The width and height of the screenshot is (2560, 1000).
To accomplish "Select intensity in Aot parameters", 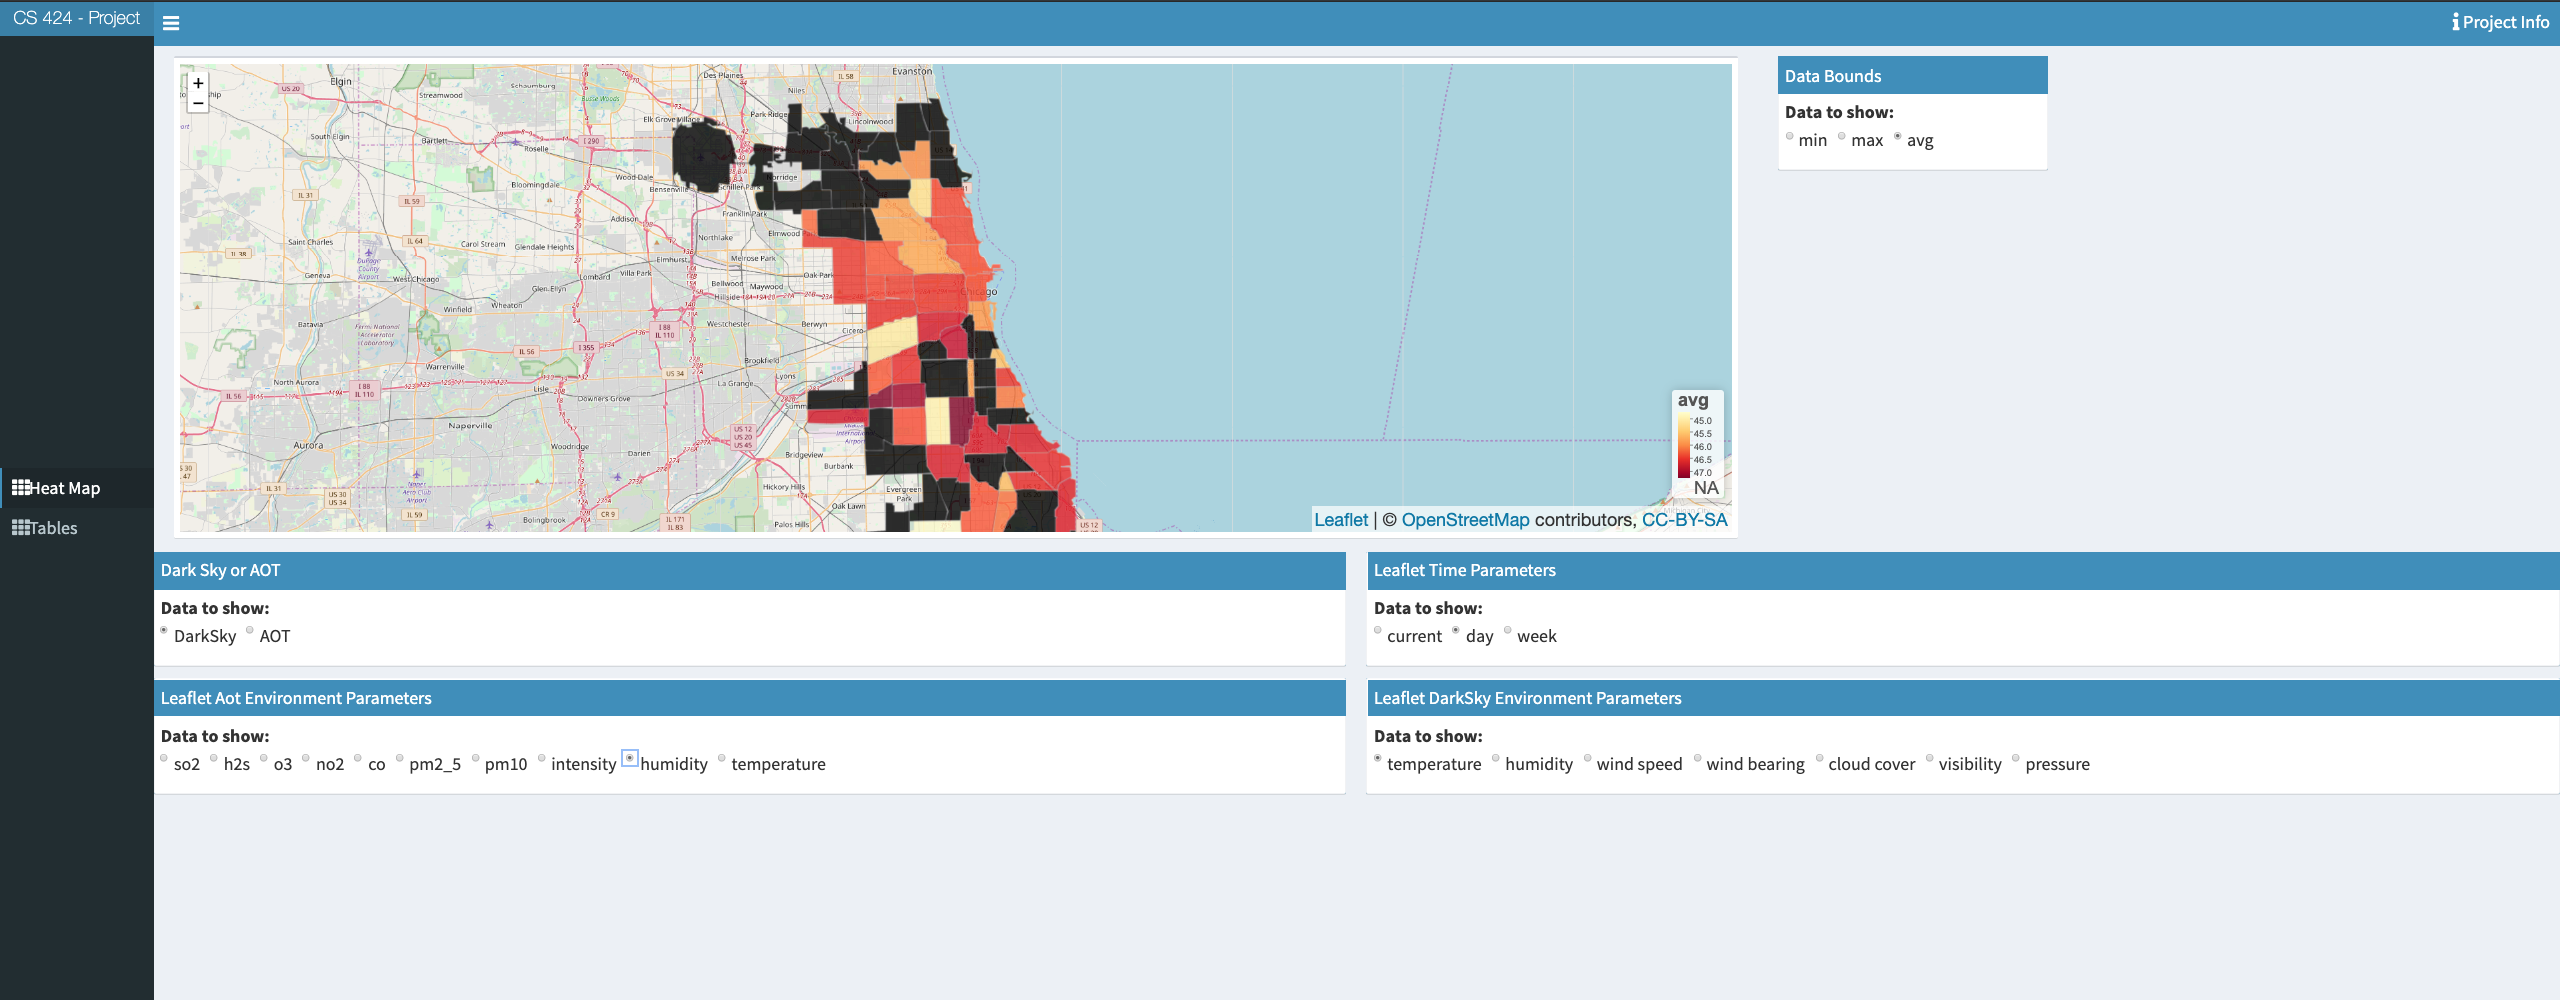I will (542, 759).
